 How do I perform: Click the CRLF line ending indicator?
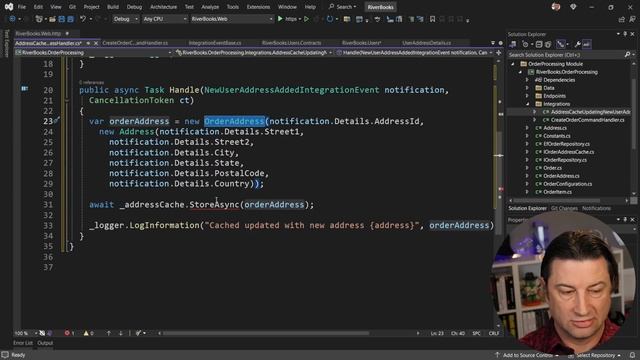click(x=494, y=333)
